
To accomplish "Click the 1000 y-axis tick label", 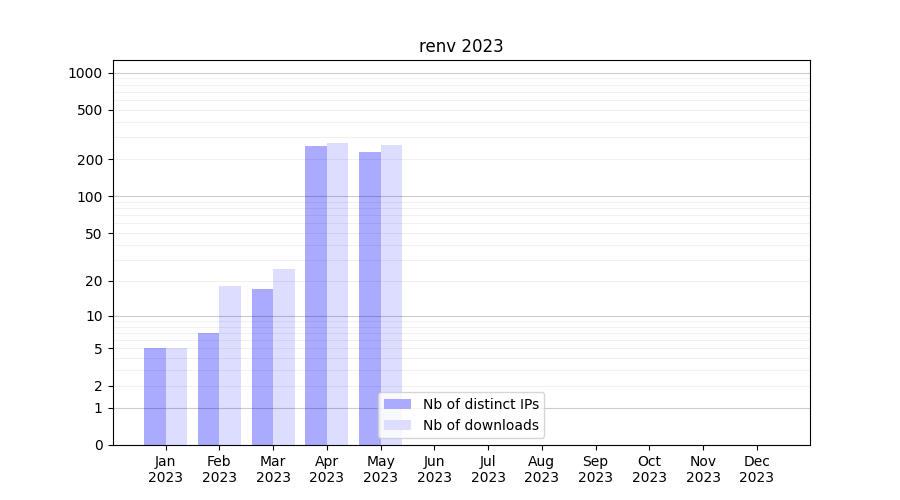I will click(85, 73).
